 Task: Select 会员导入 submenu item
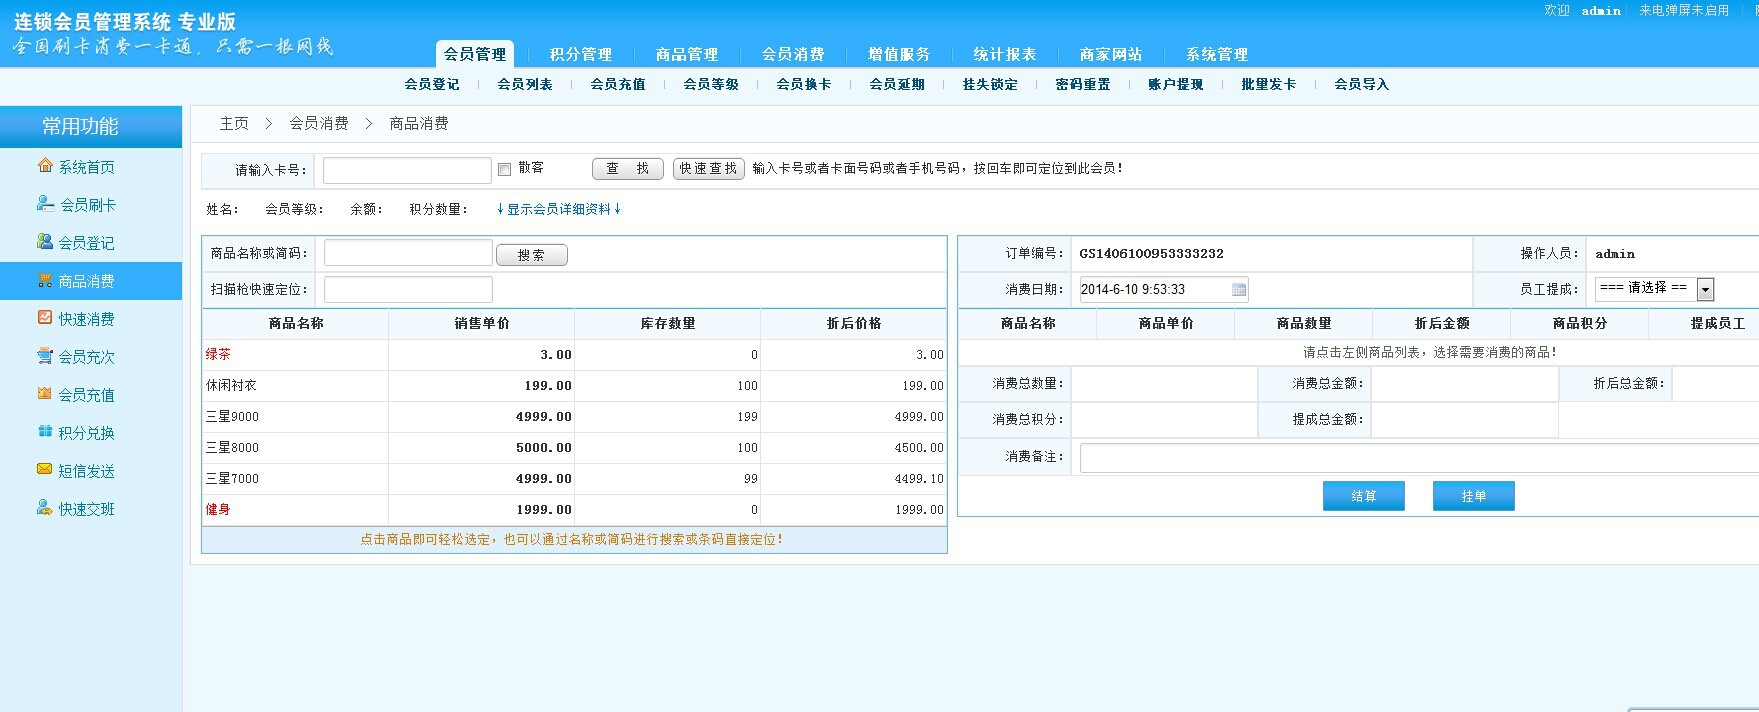coord(1362,84)
